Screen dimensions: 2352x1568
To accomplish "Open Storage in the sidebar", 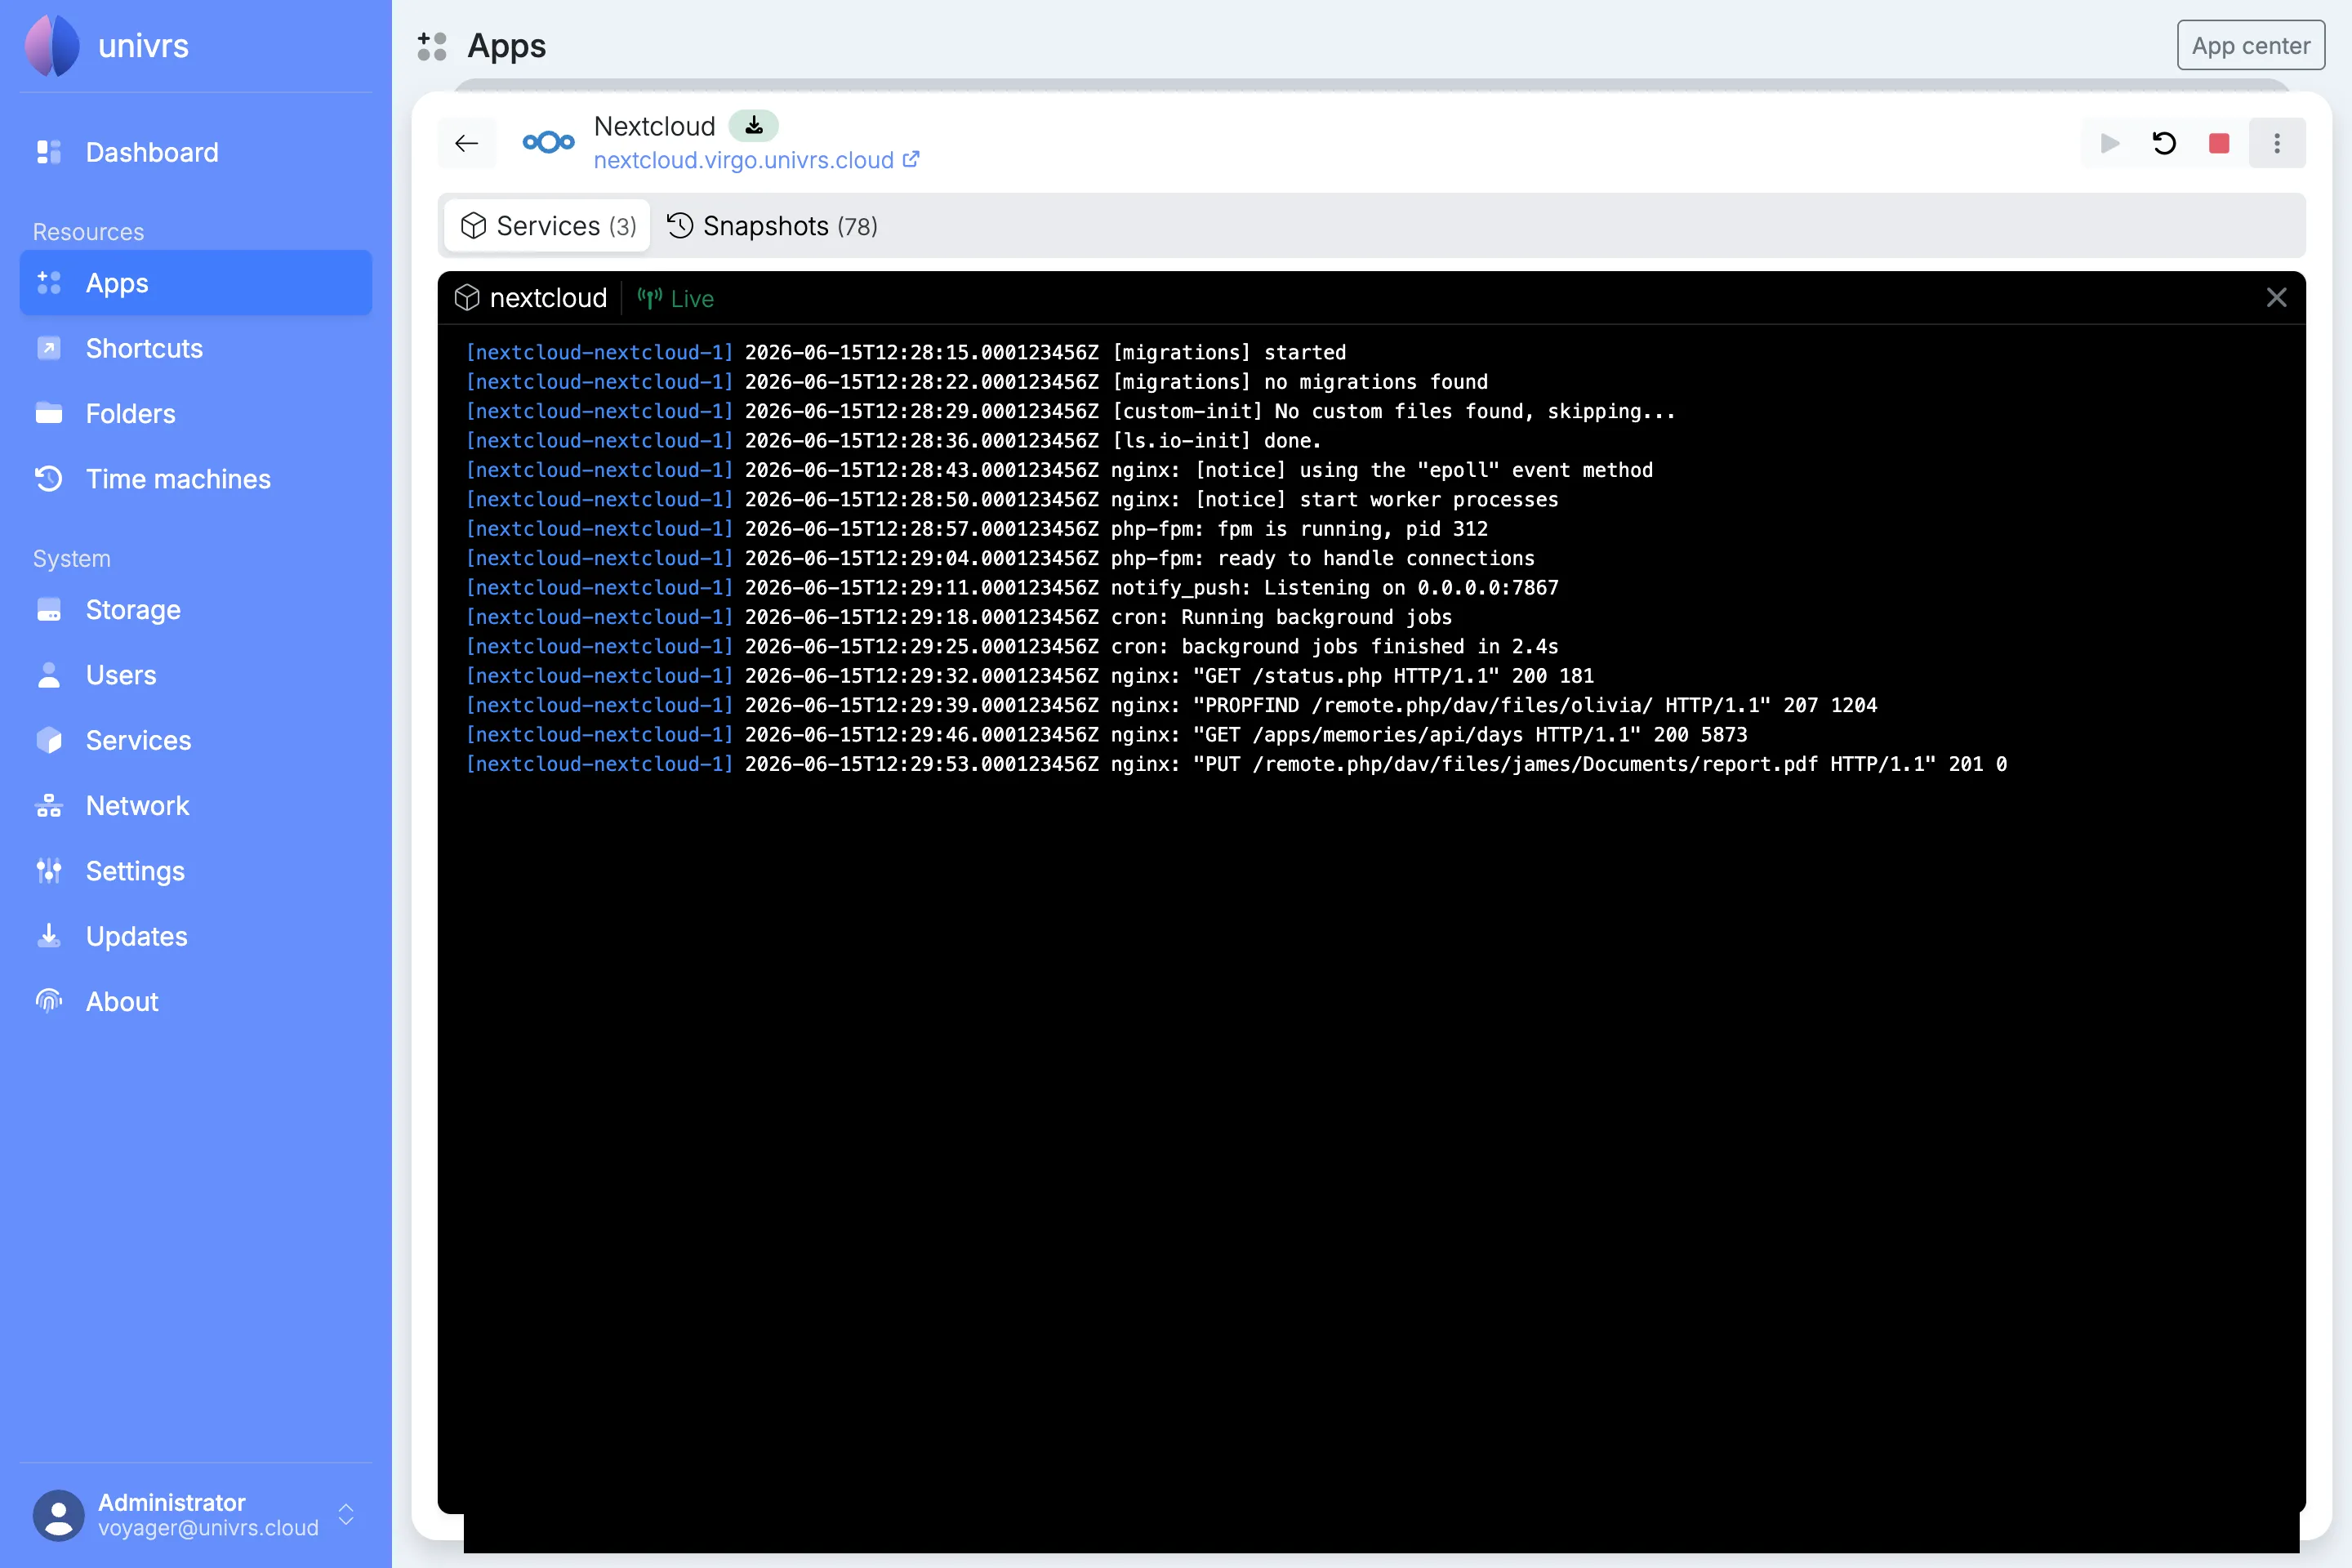I will point(196,610).
